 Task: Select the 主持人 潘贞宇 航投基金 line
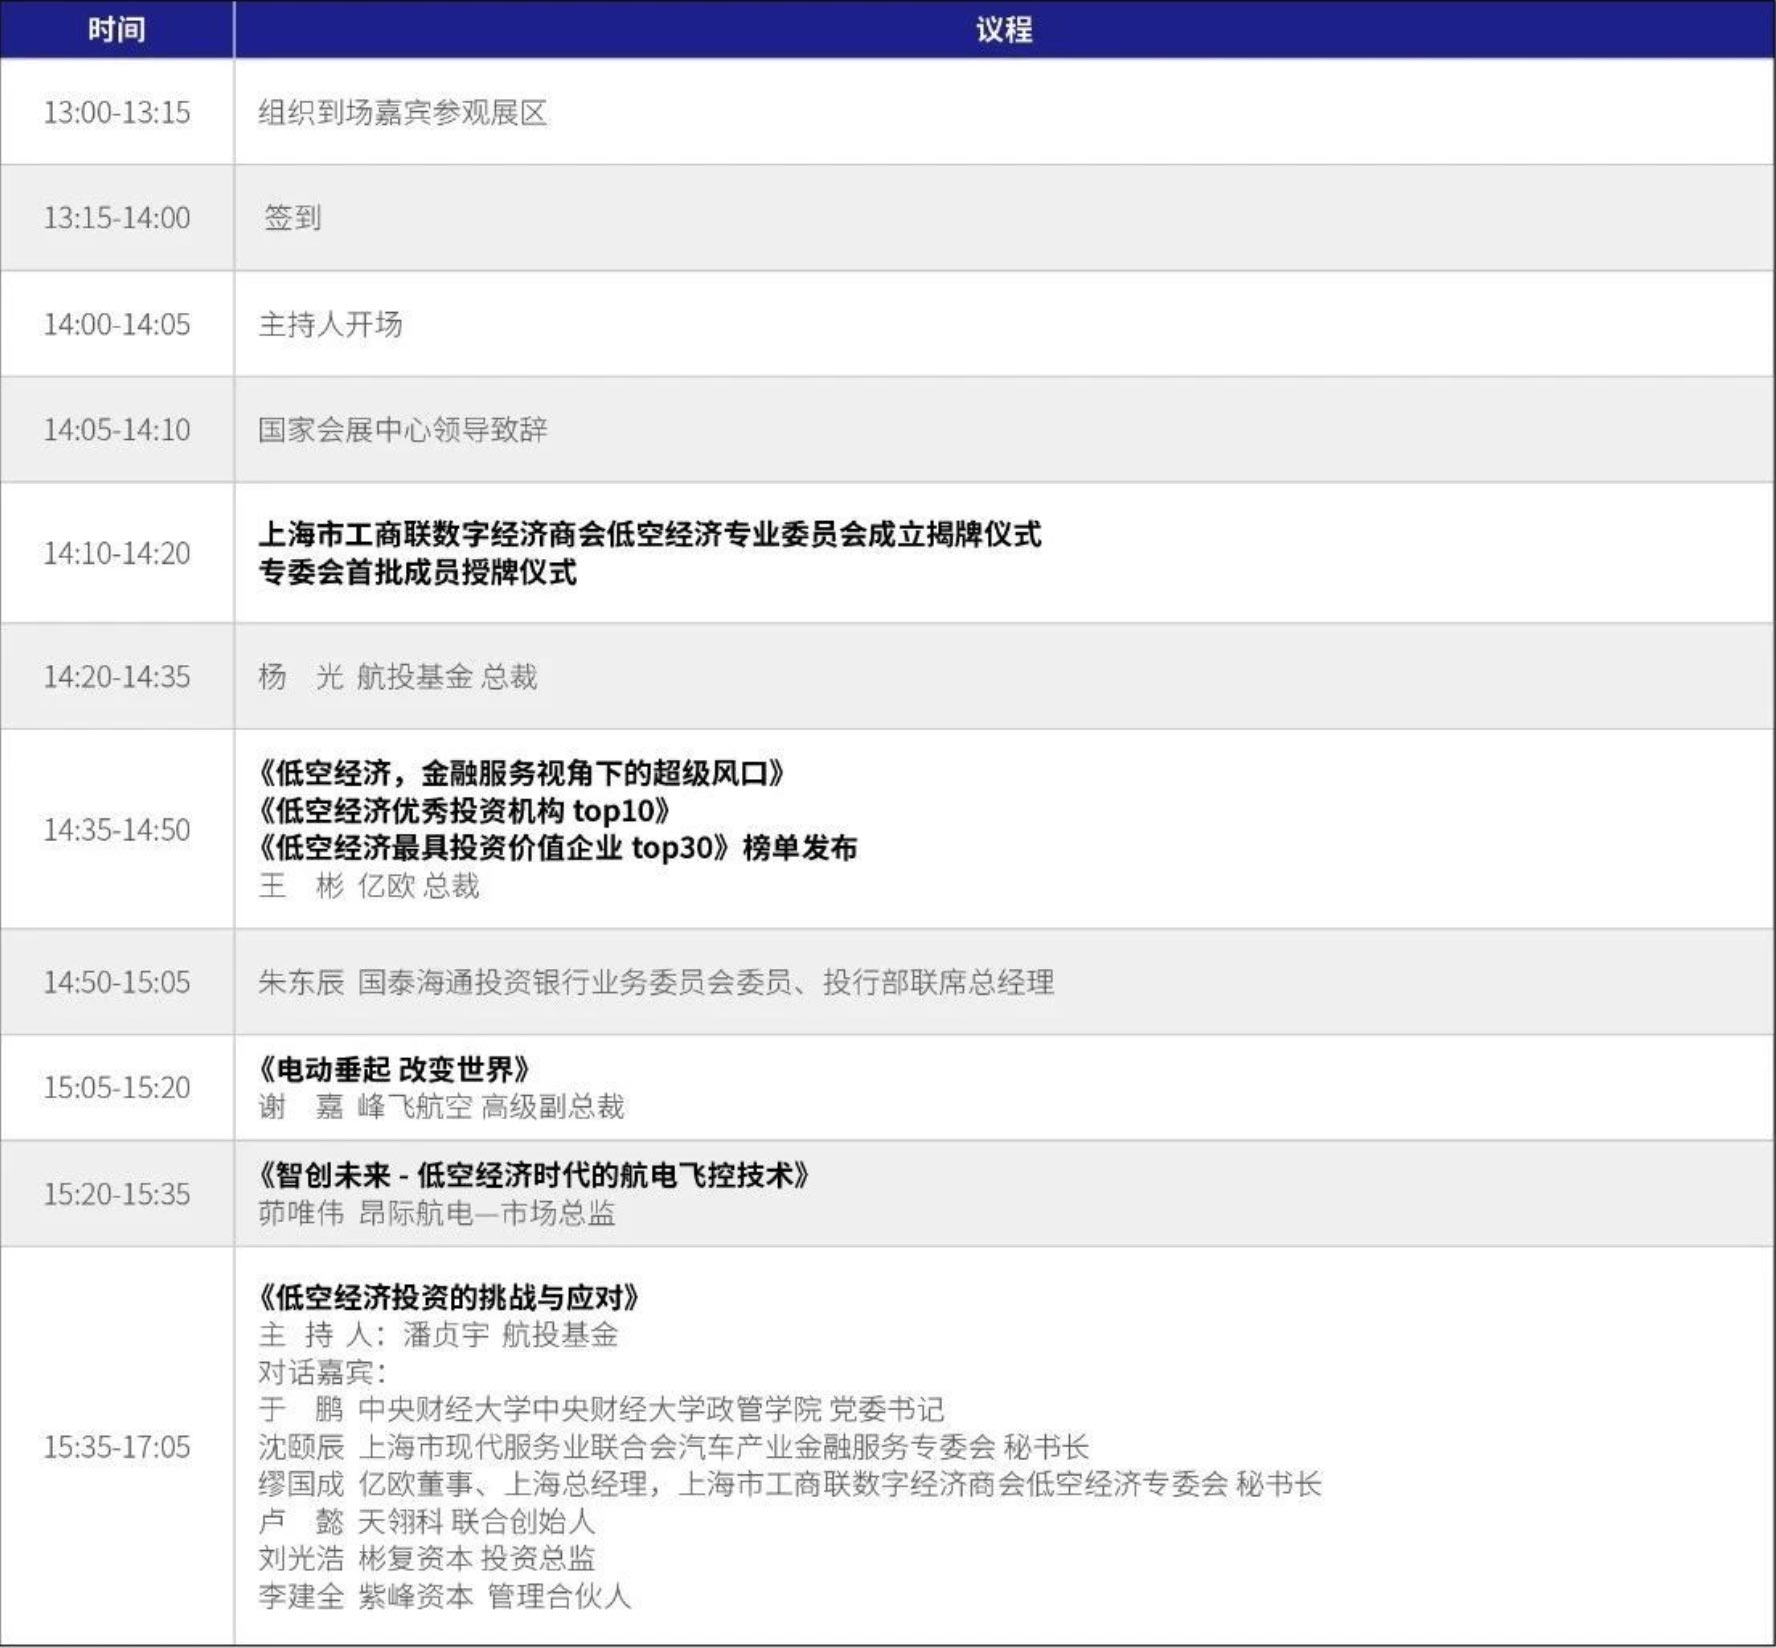click(x=438, y=1335)
